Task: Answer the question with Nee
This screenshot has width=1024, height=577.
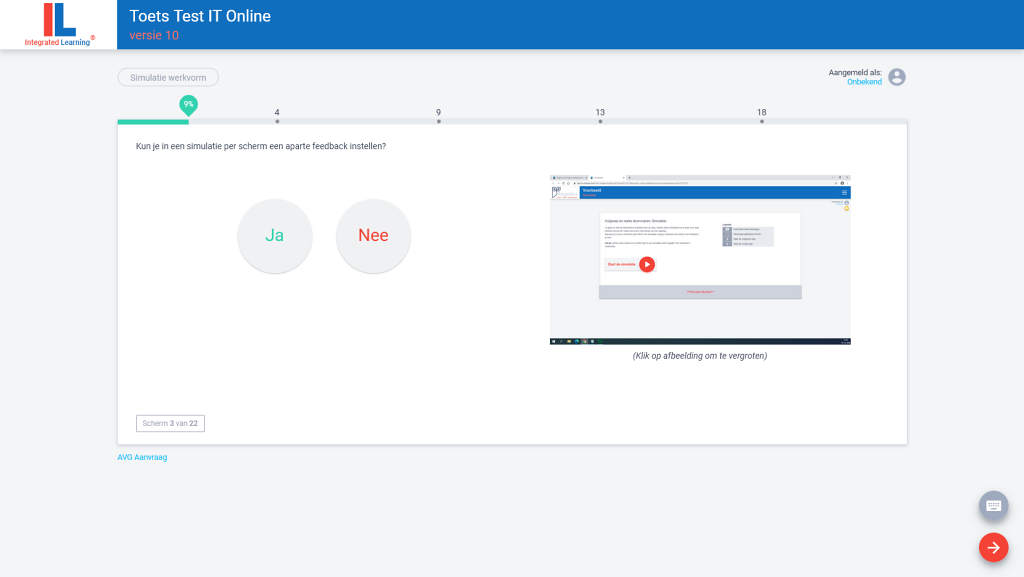Action: 373,236
